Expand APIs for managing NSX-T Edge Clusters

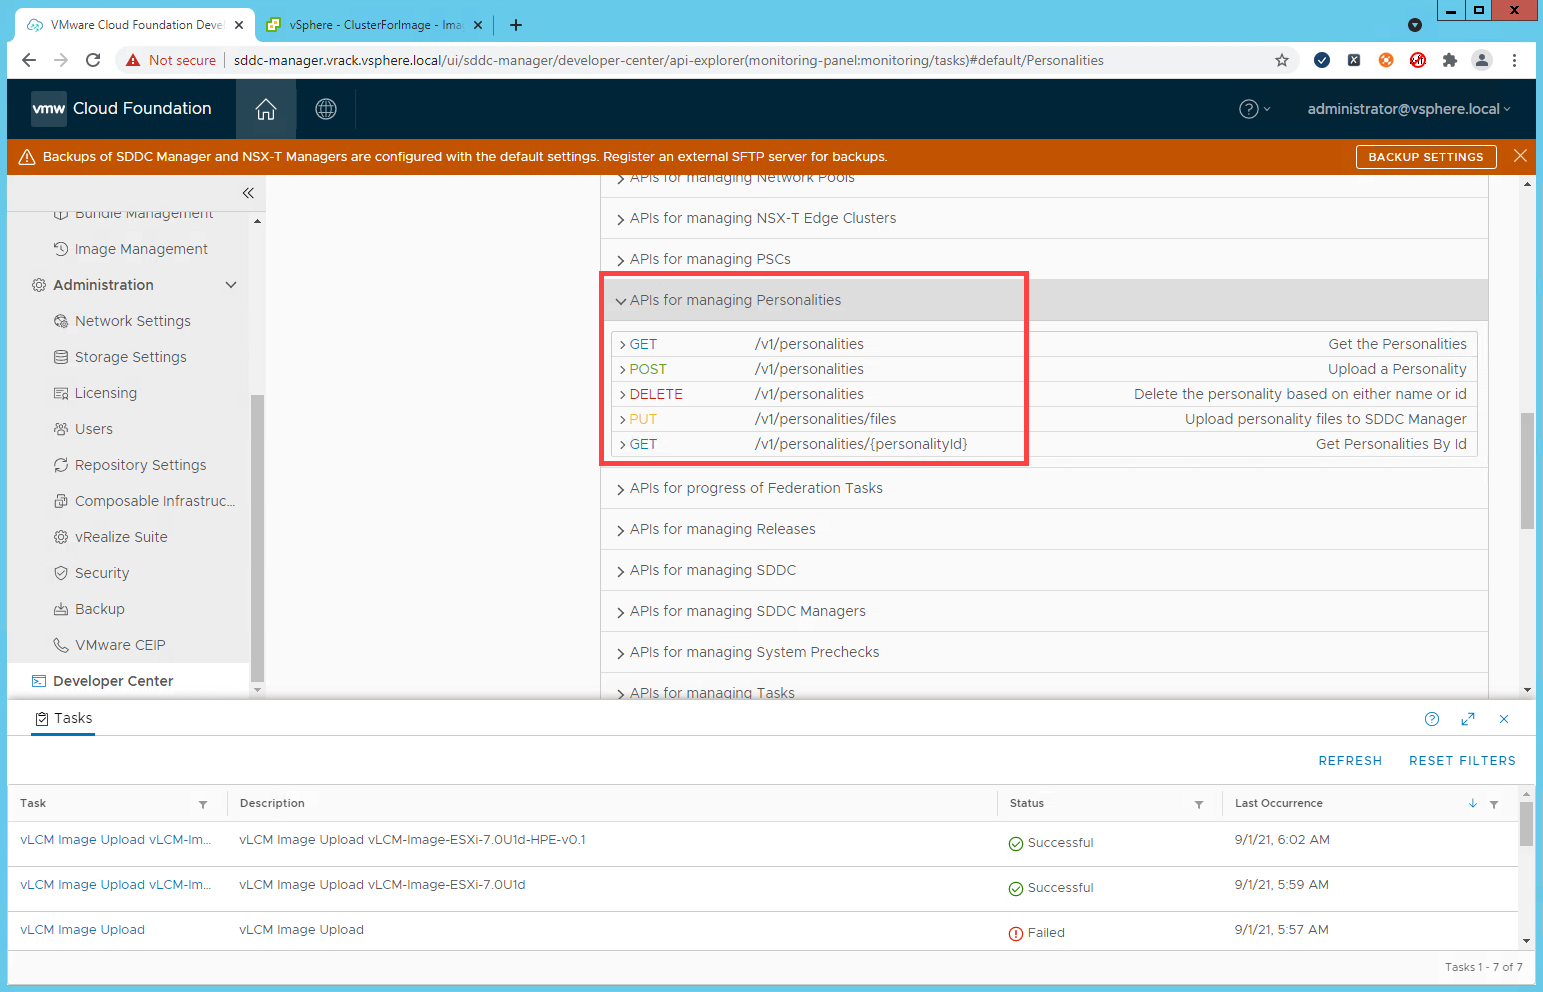pos(1044,218)
